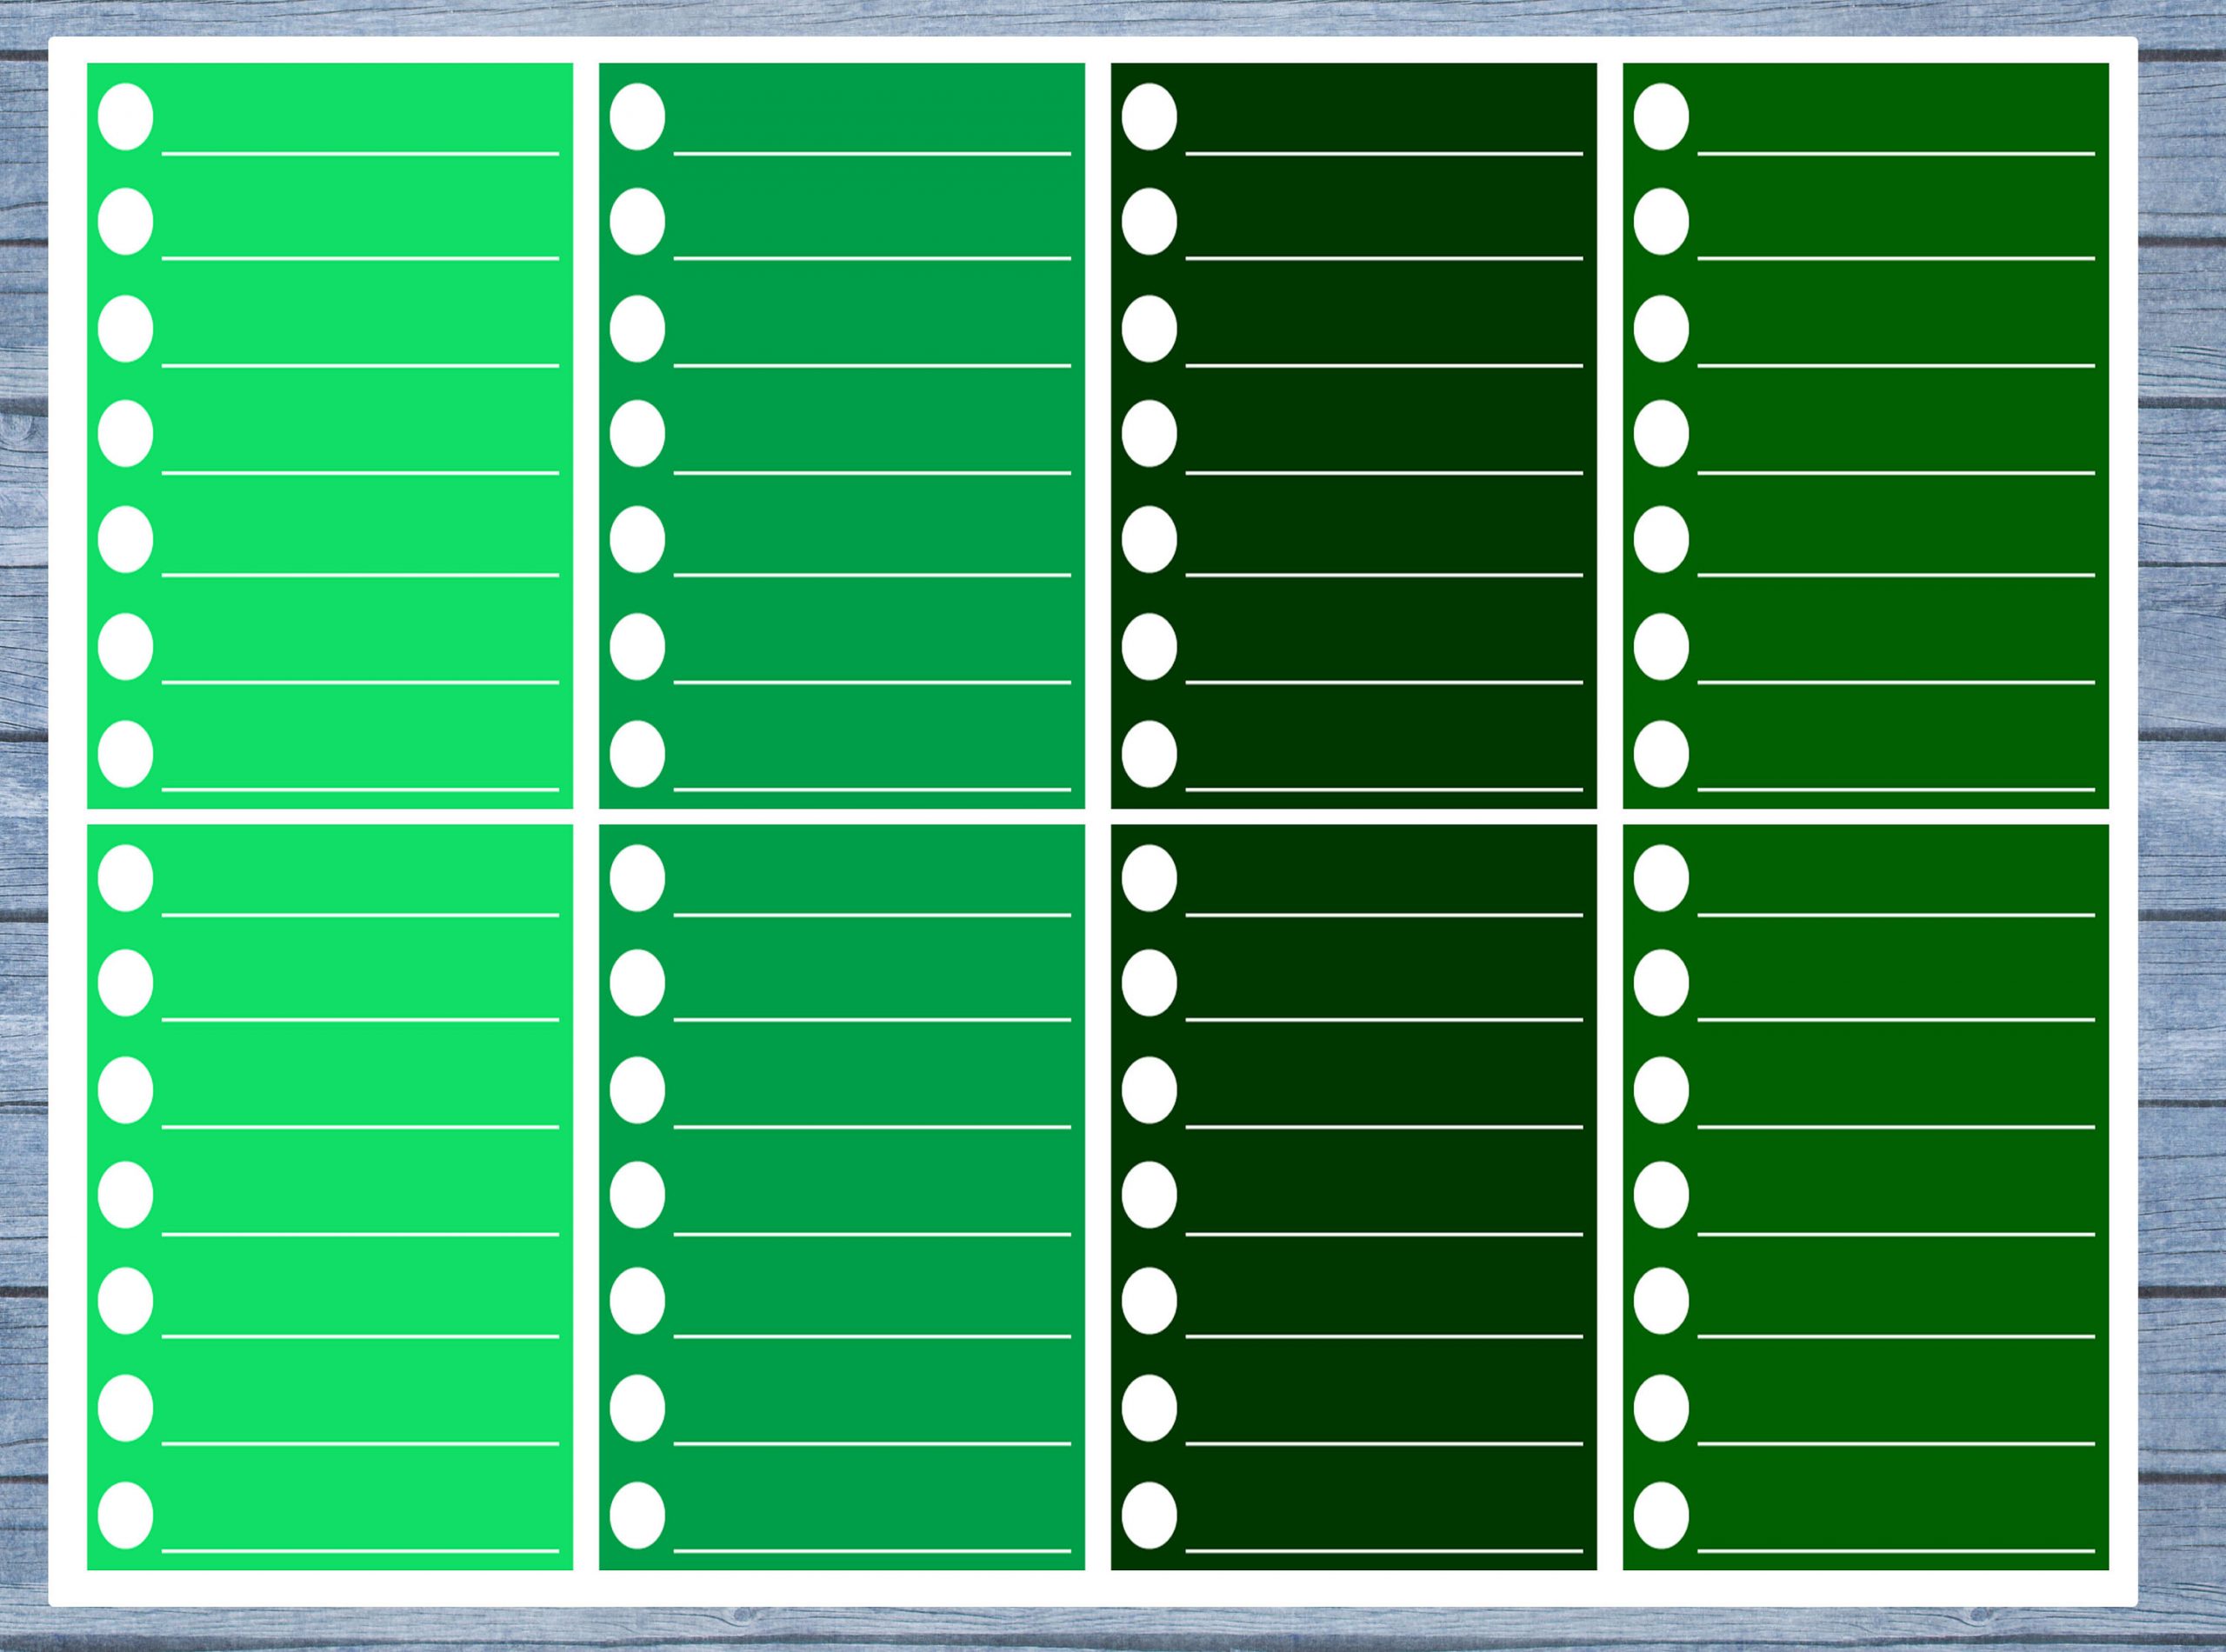
Task: Check first circle in top light-green checklist
Action: click(125, 117)
